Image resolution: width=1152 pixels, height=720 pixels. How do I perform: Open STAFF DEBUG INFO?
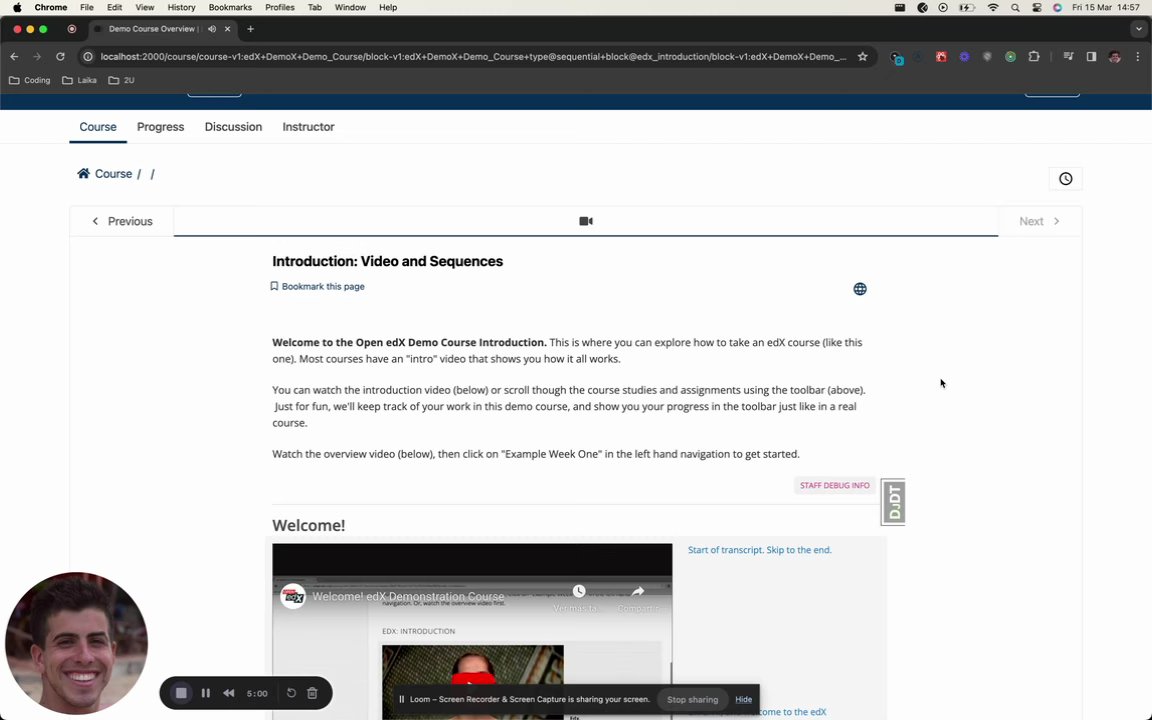[835, 486]
